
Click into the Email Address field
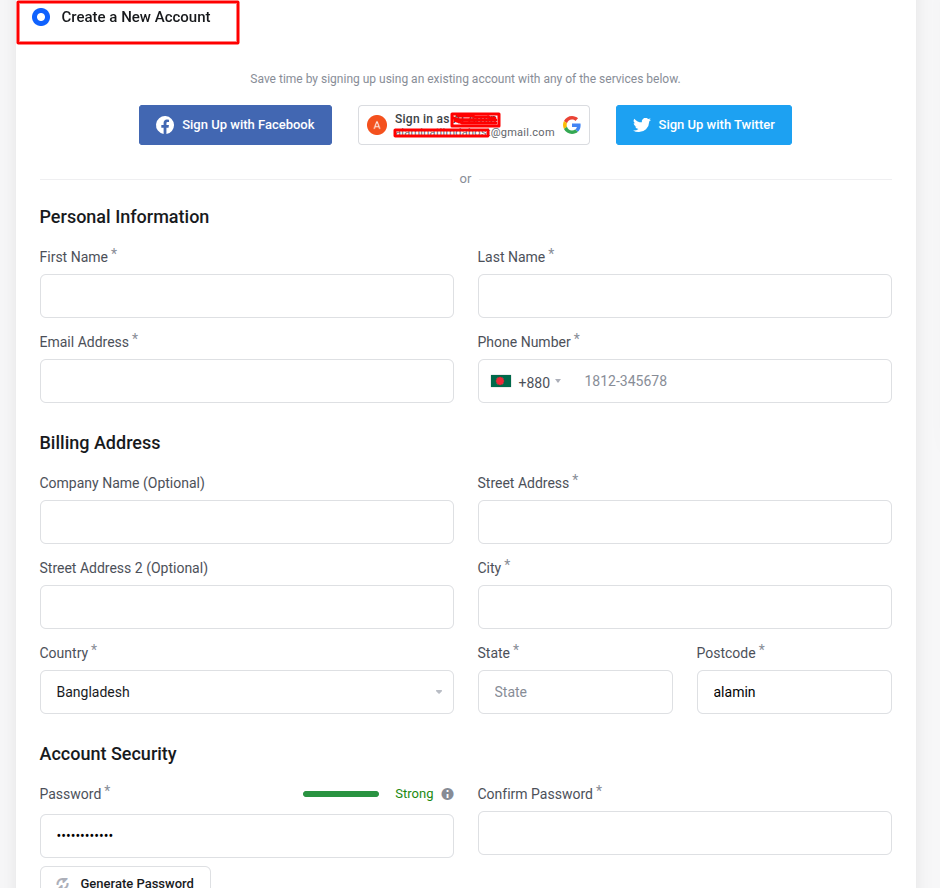pyautogui.click(x=246, y=381)
